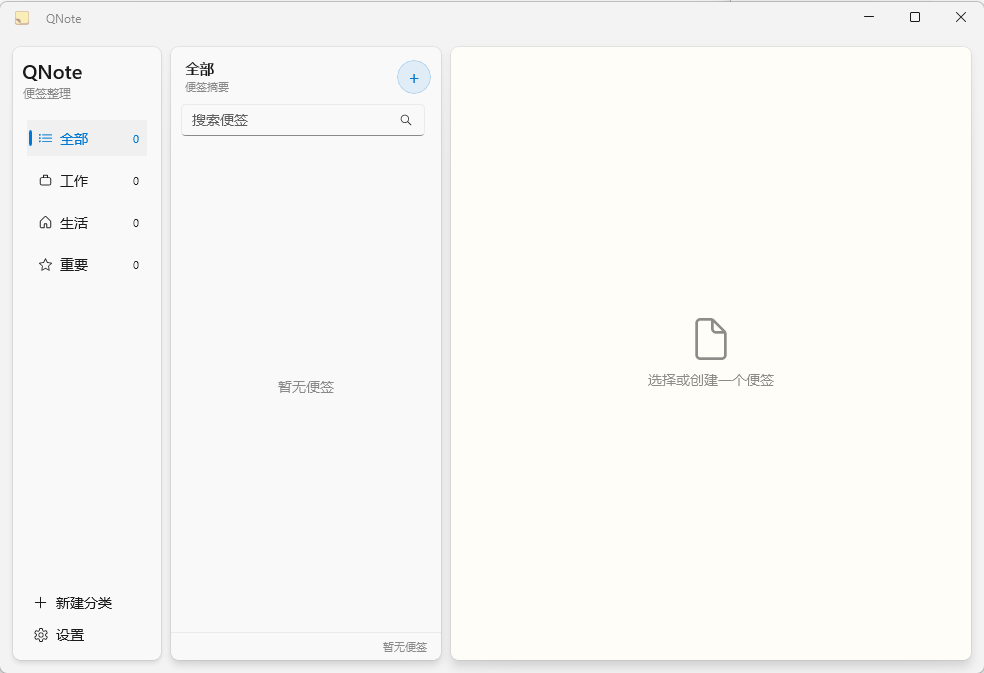Add a new note with plus button

pyautogui.click(x=414, y=78)
